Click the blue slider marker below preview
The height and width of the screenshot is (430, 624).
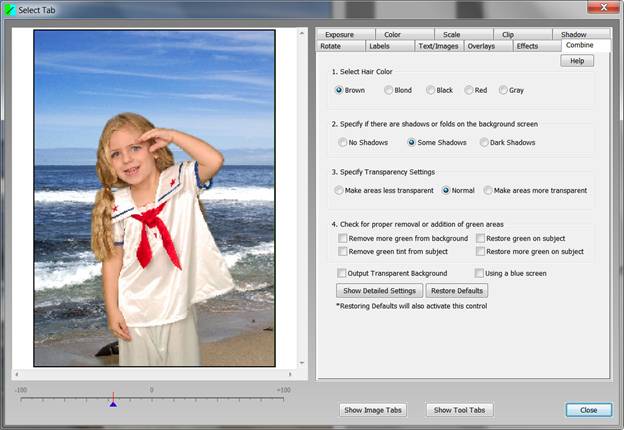113,404
